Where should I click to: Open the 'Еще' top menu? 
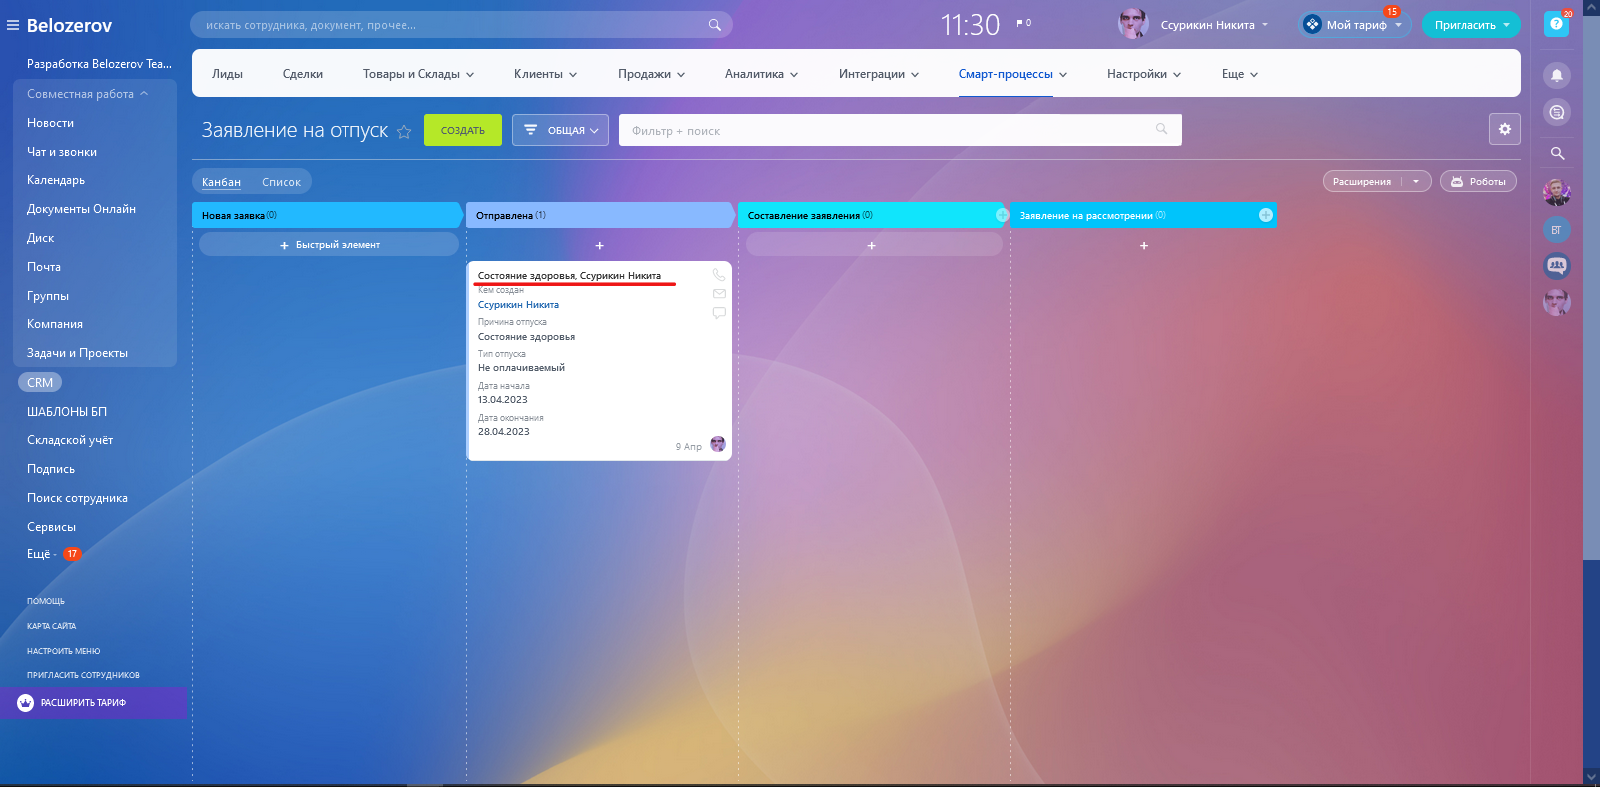[x=1239, y=74]
